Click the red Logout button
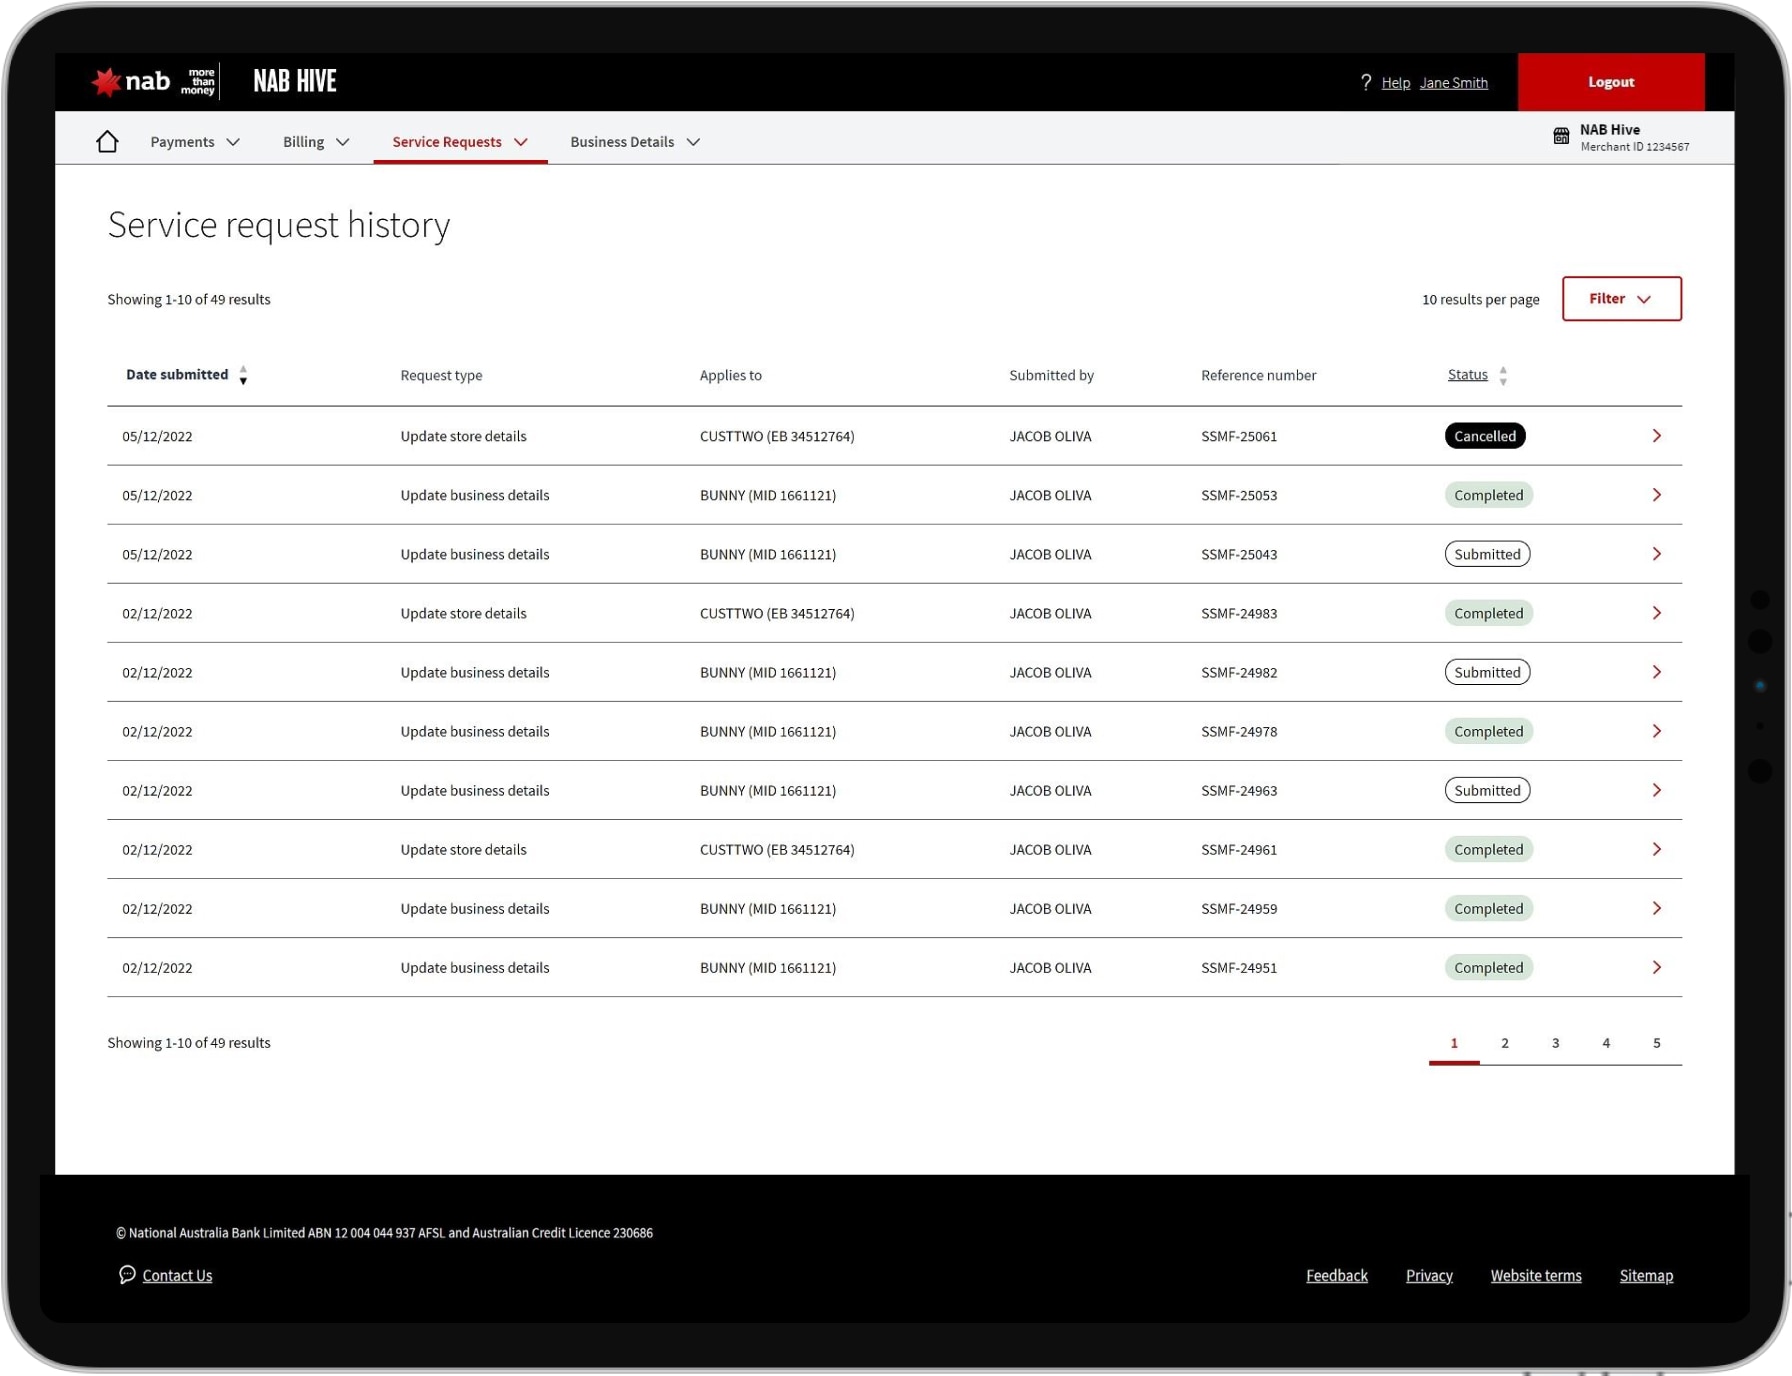Image resolution: width=1792 pixels, height=1376 pixels. click(x=1610, y=82)
